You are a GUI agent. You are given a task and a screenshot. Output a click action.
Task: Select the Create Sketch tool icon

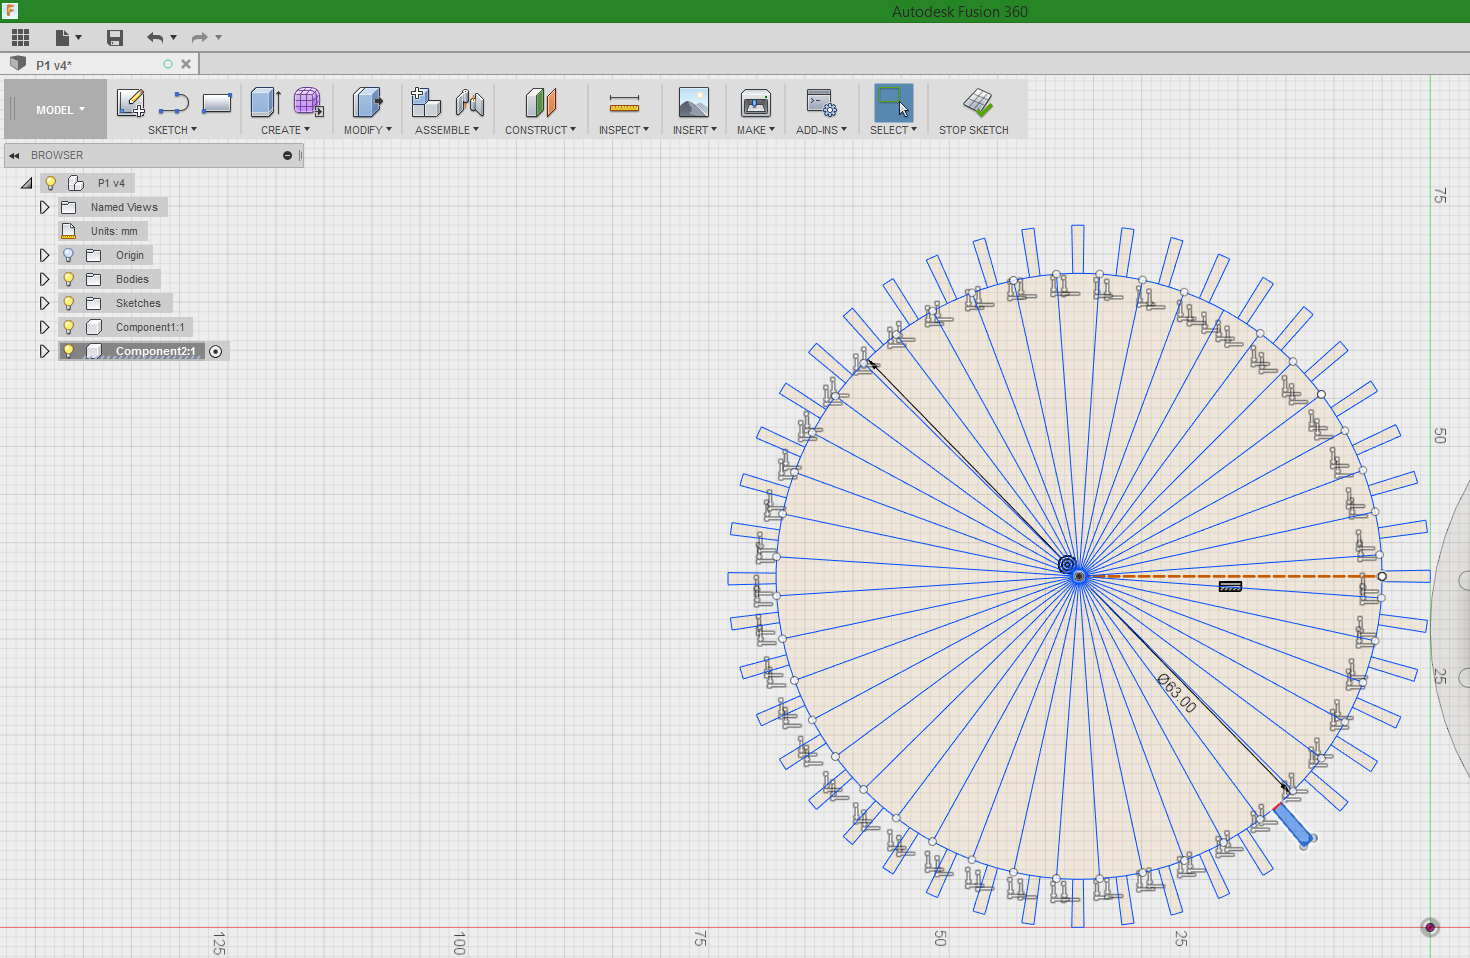click(131, 103)
